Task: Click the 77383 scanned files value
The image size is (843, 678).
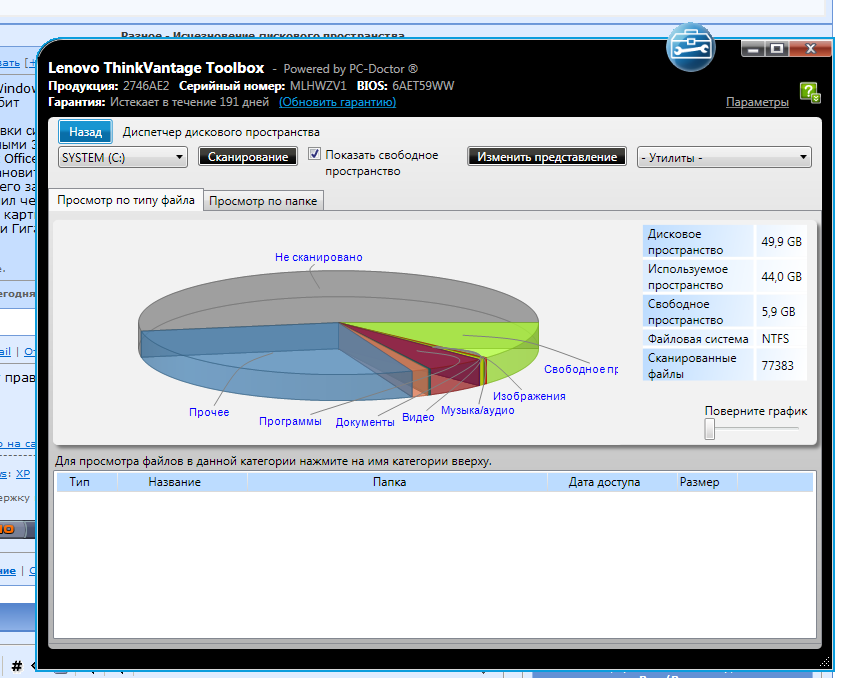Action: [777, 366]
